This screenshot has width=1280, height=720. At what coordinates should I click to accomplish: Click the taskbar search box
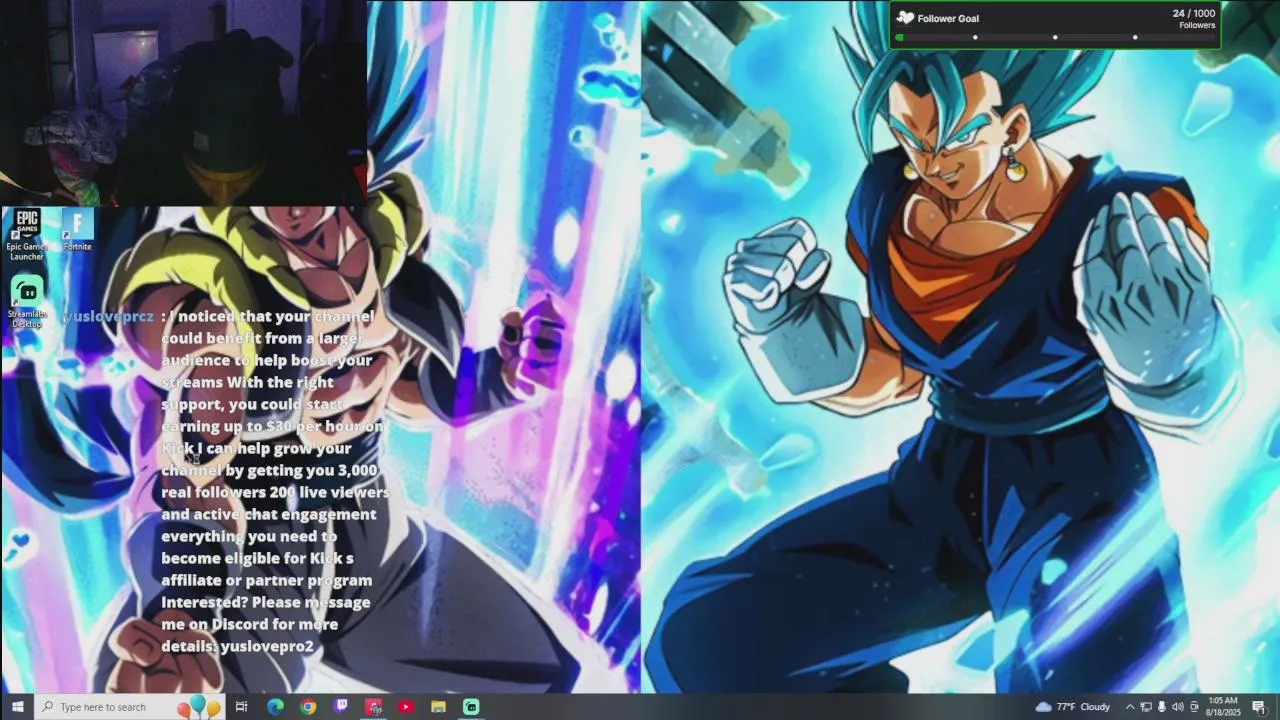click(130, 707)
